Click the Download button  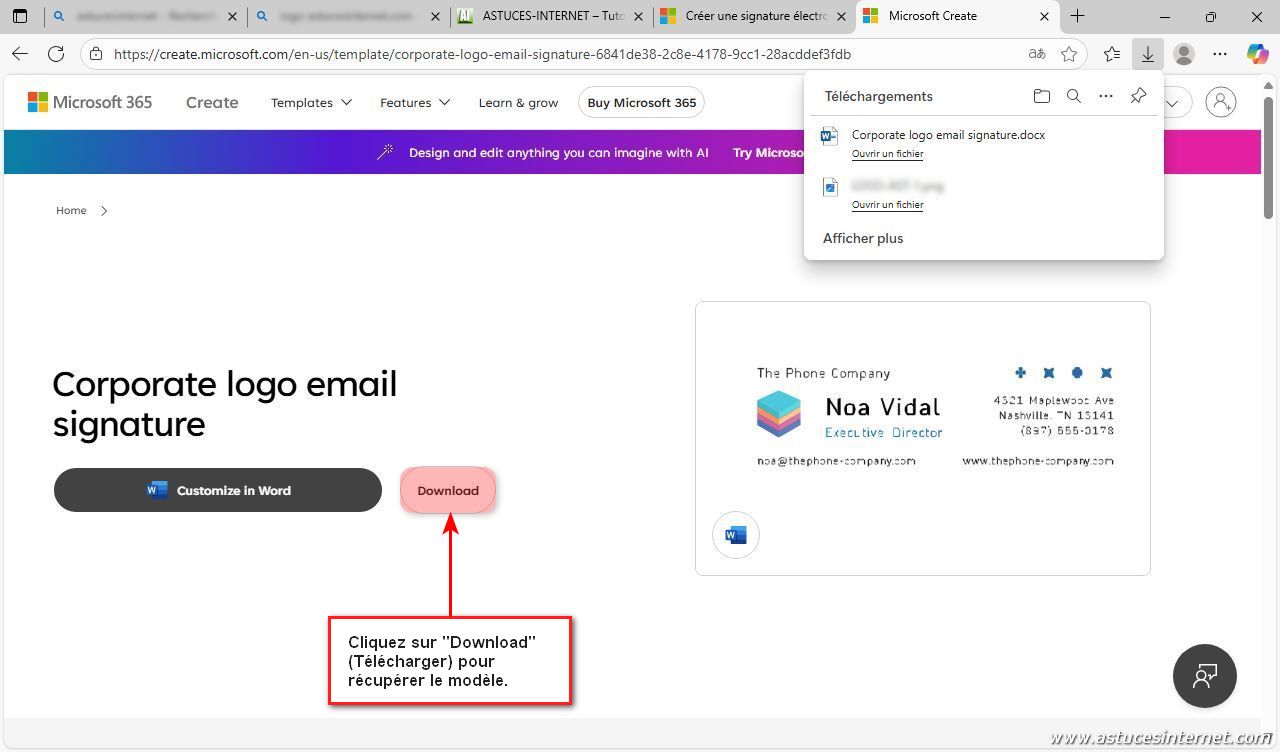tap(448, 490)
